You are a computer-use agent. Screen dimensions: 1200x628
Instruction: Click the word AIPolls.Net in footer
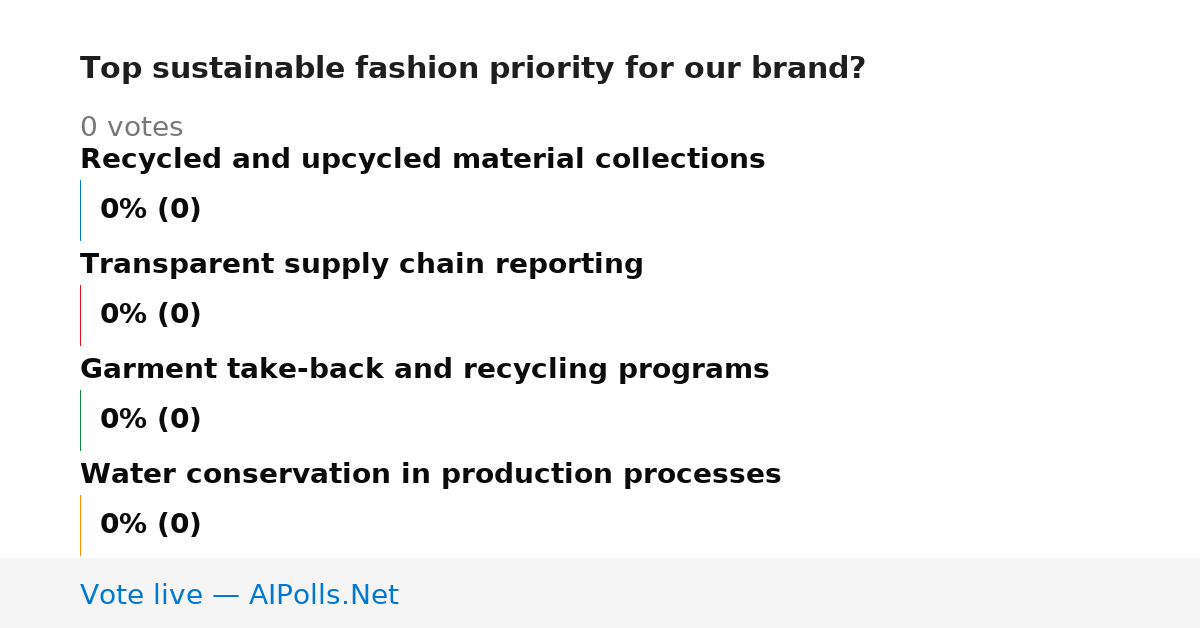point(323,595)
